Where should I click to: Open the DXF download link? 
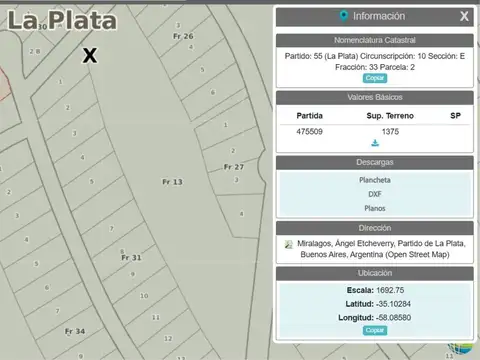[375, 194]
